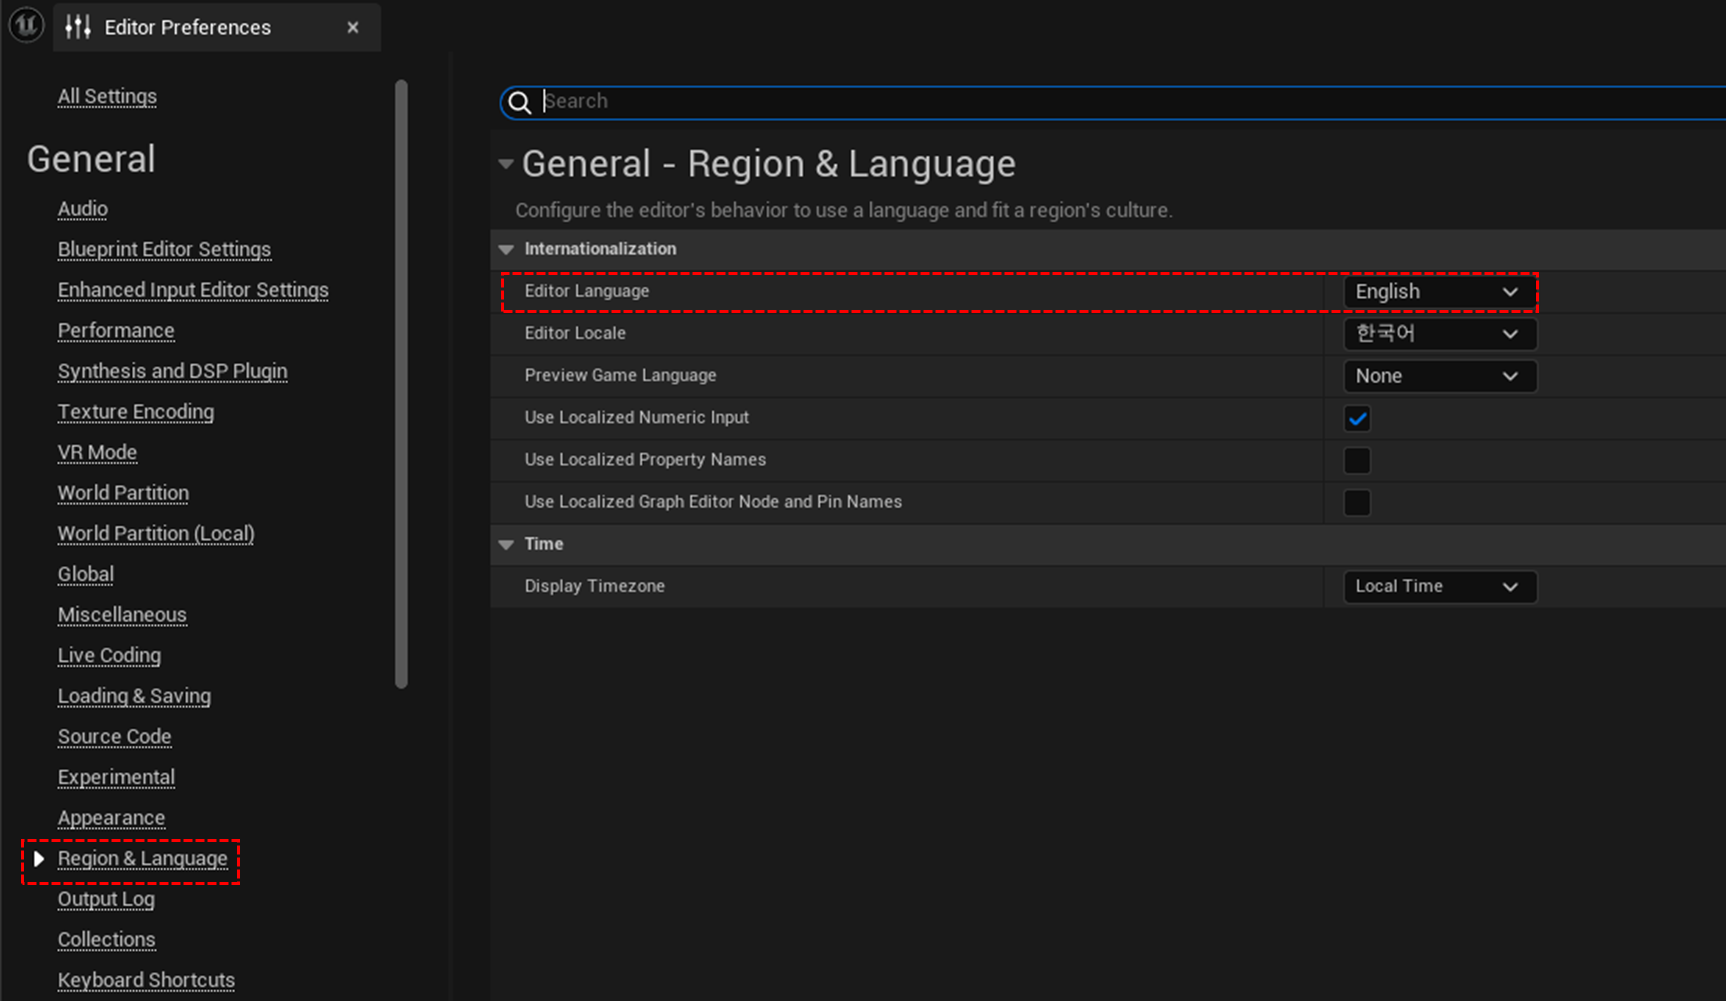Click the Unreal Engine logo icon

(x=26, y=26)
